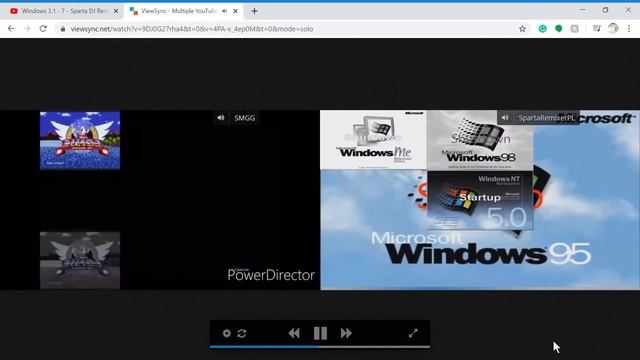Fast forward the synced videos

point(346,333)
